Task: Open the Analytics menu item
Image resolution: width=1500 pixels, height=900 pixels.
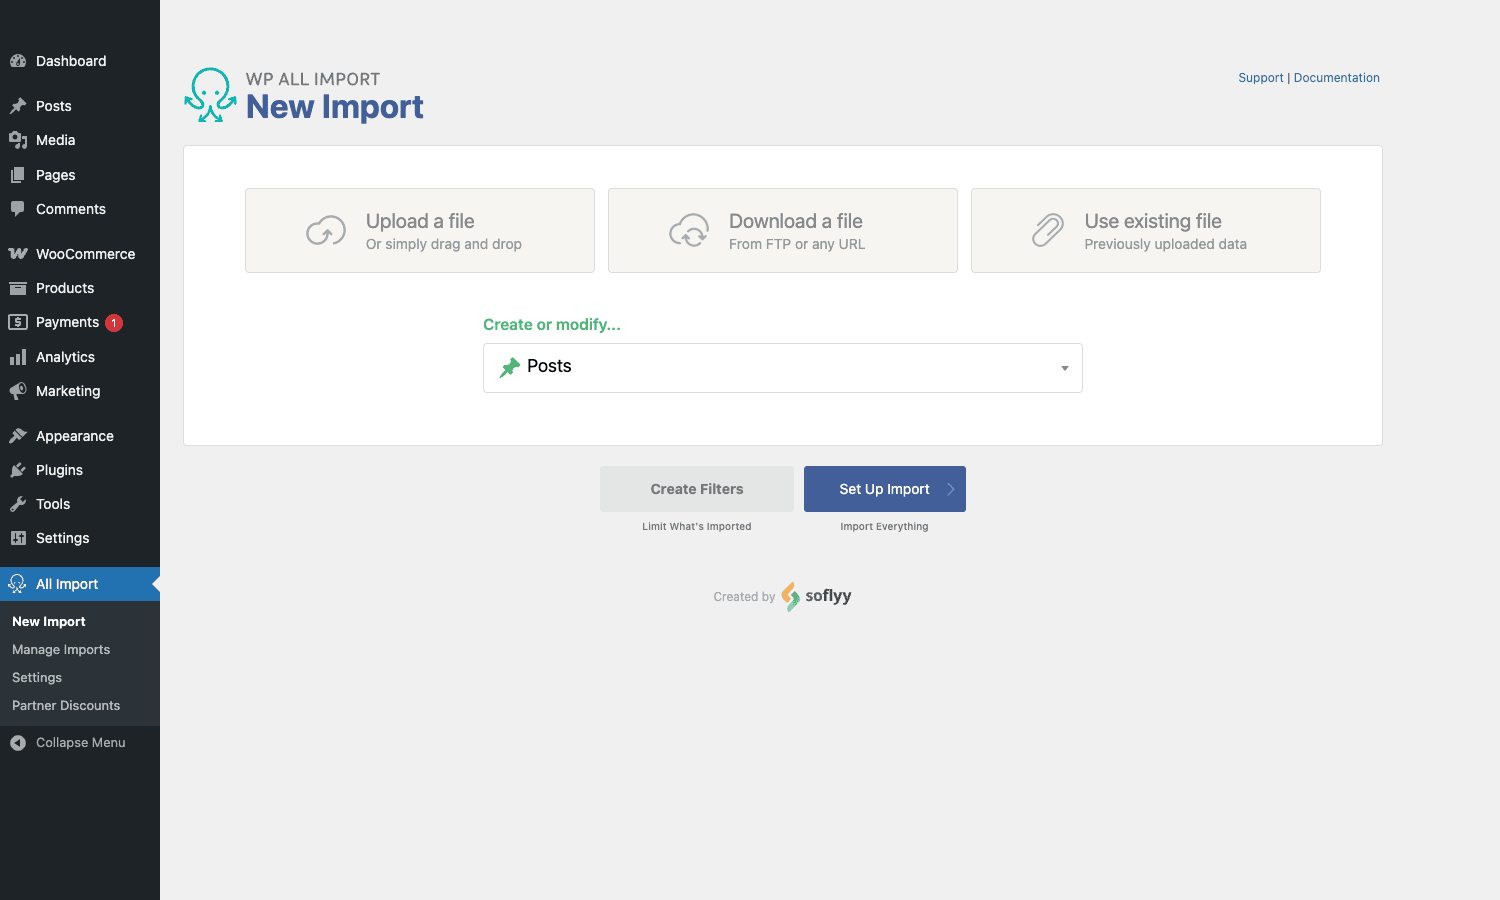Action: click(x=80, y=357)
